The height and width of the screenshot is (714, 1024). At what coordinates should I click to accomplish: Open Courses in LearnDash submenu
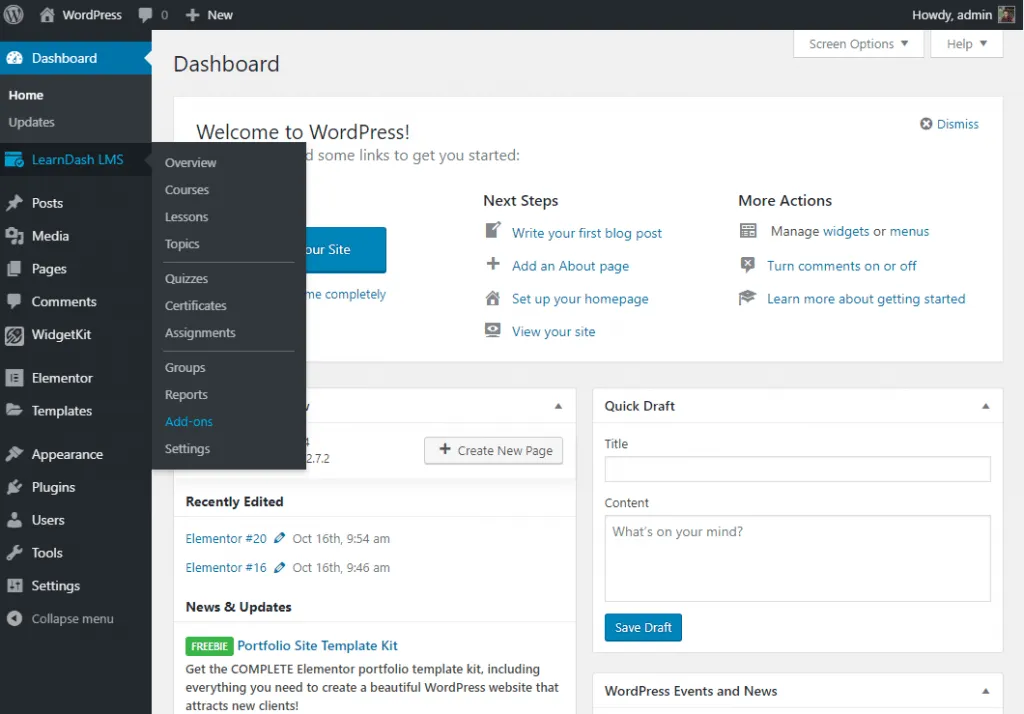tap(187, 189)
